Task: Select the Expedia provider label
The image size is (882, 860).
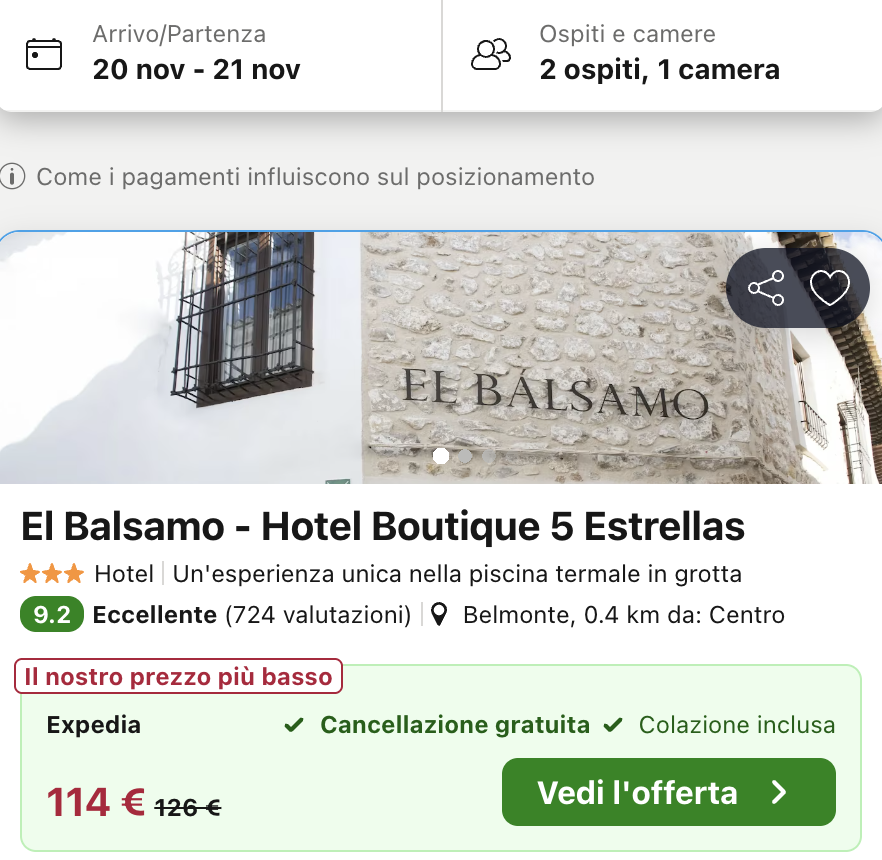Action: pyautogui.click(x=93, y=724)
